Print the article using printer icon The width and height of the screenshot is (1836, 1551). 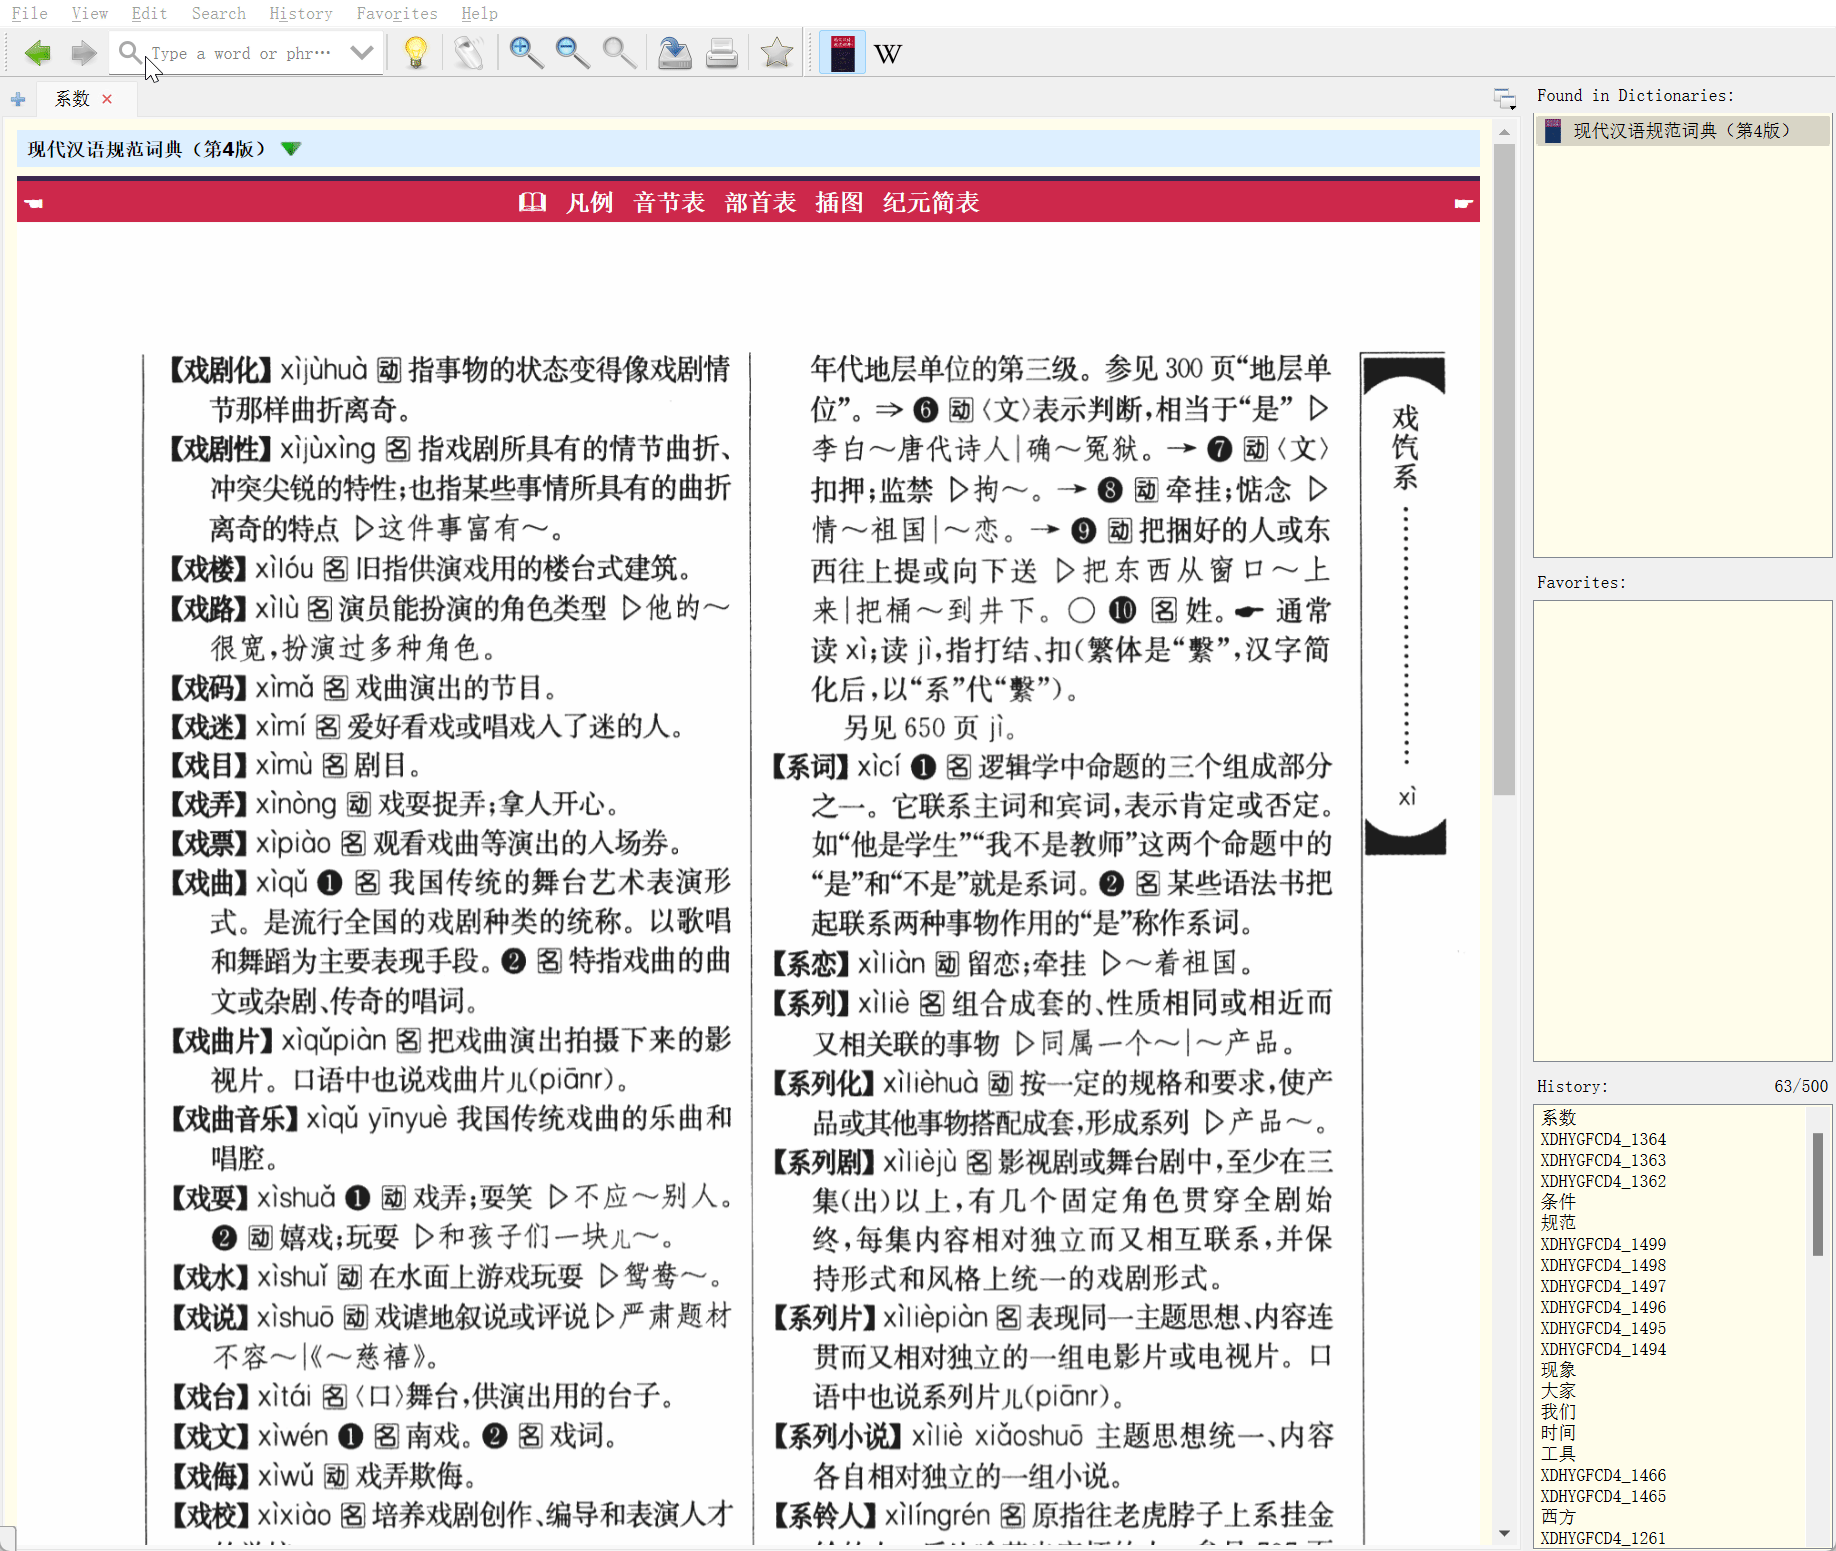[x=721, y=52]
